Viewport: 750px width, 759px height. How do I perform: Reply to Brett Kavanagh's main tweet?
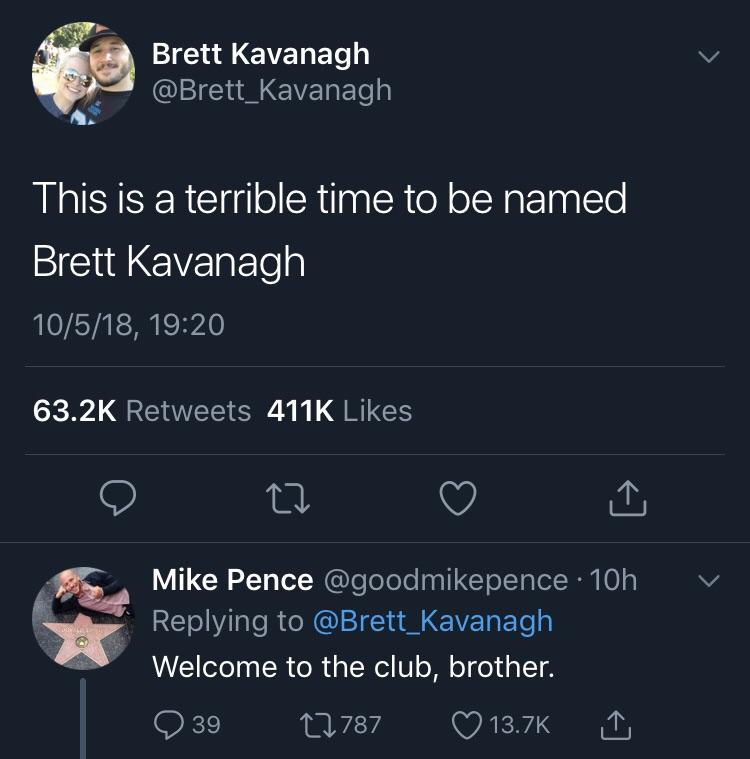pyautogui.click(x=119, y=498)
